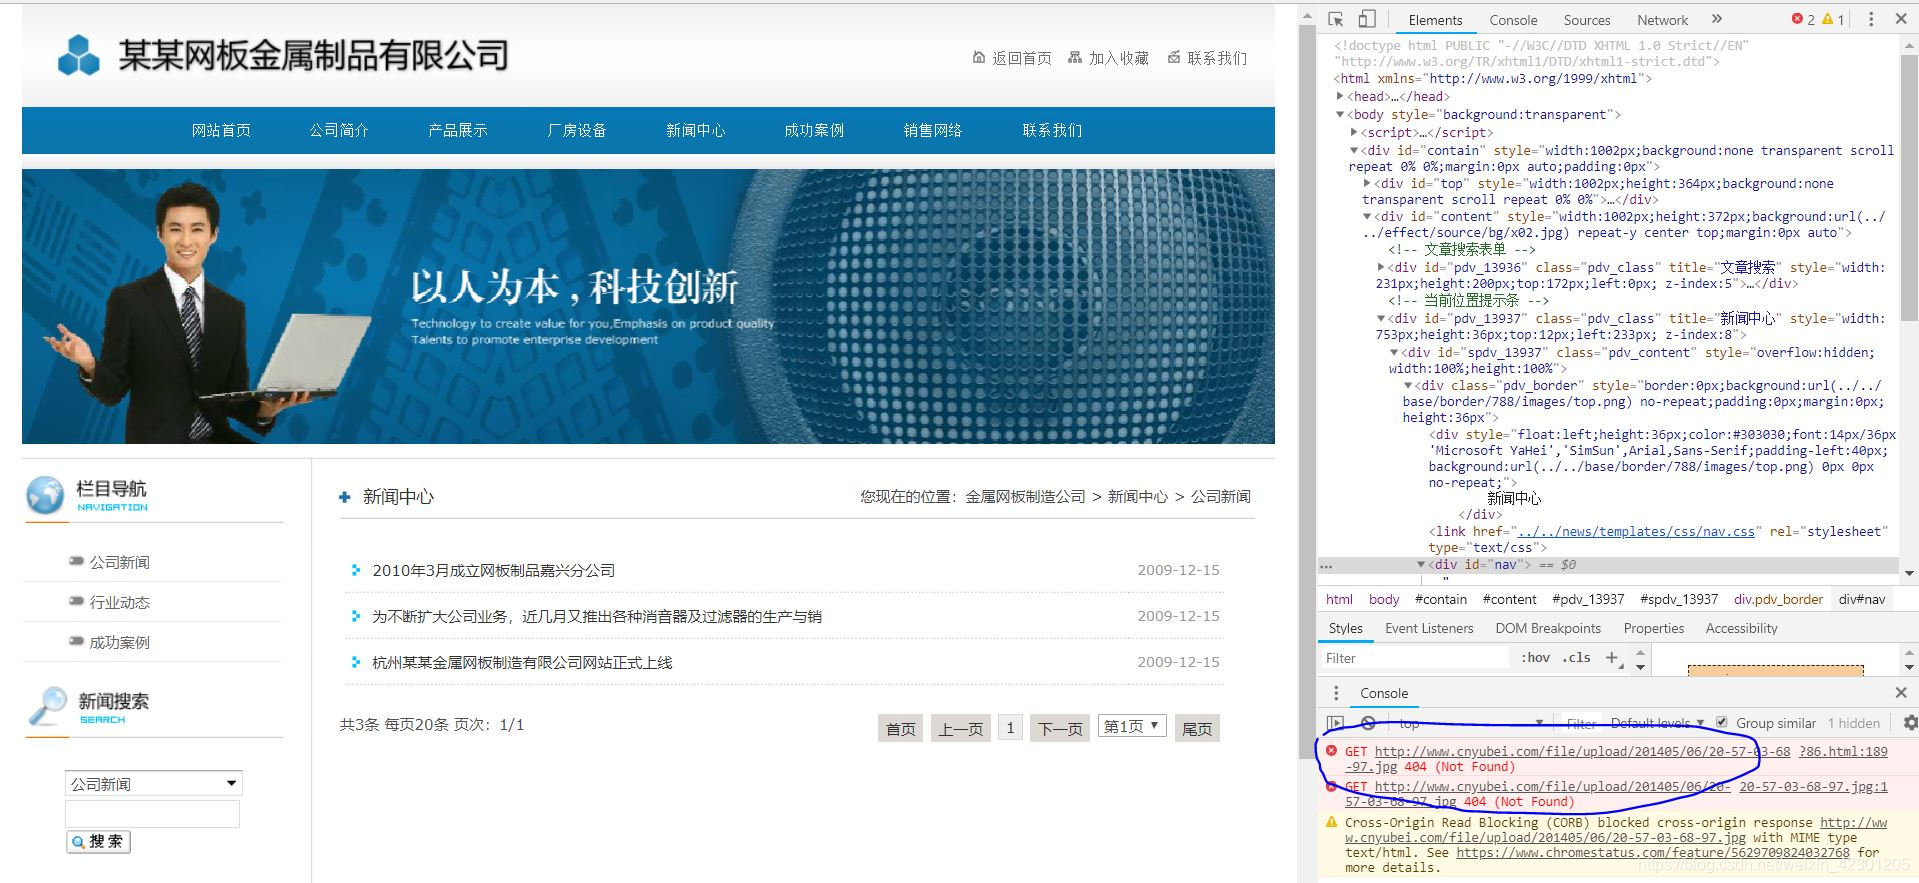
Task: Click the CORB warning triangle icon in console
Action: pyautogui.click(x=1331, y=822)
